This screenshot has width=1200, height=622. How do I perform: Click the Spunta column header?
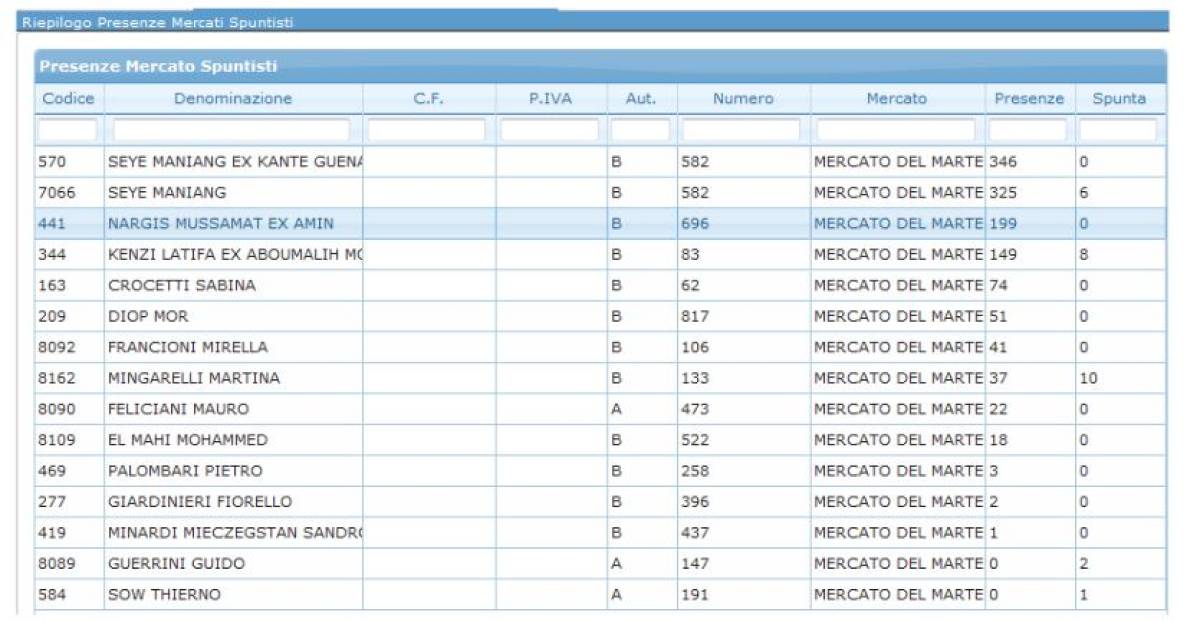pos(1119,99)
